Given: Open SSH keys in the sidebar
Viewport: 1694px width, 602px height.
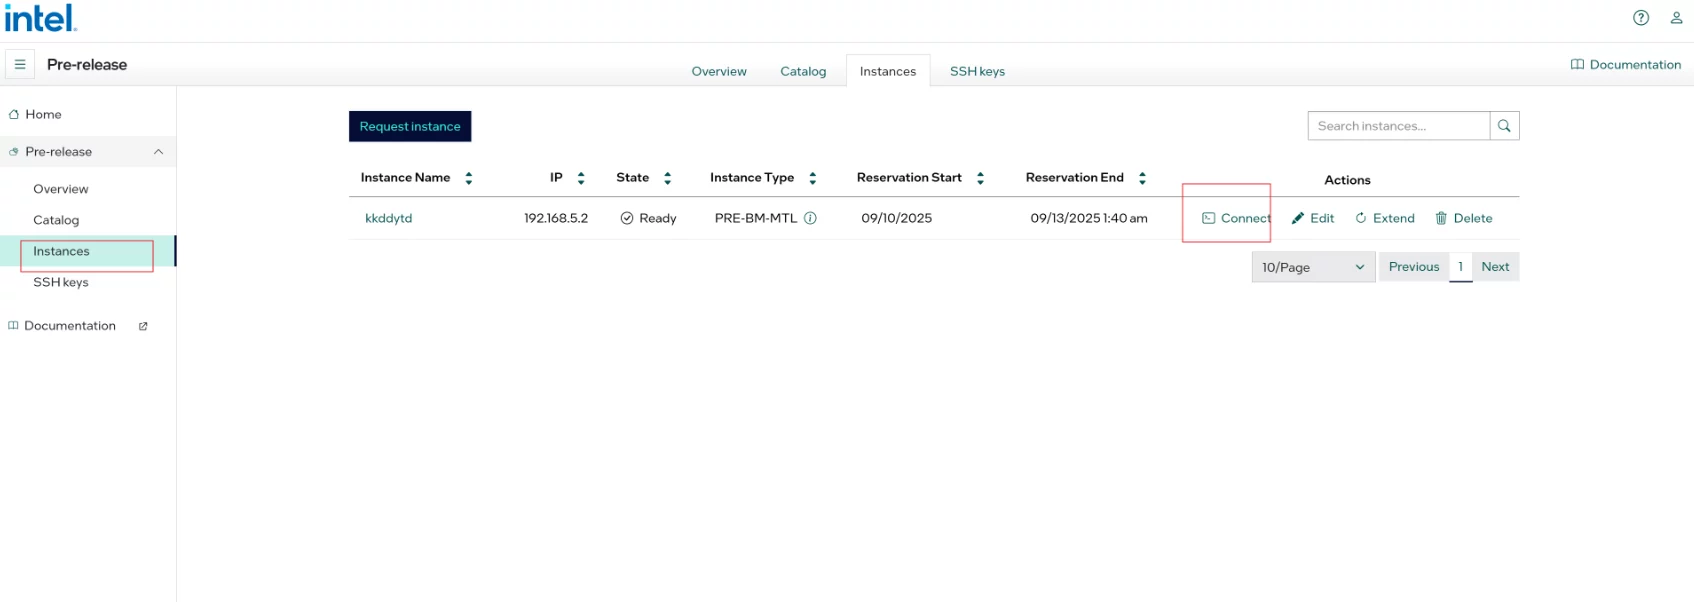Looking at the screenshot, I should 61,282.
